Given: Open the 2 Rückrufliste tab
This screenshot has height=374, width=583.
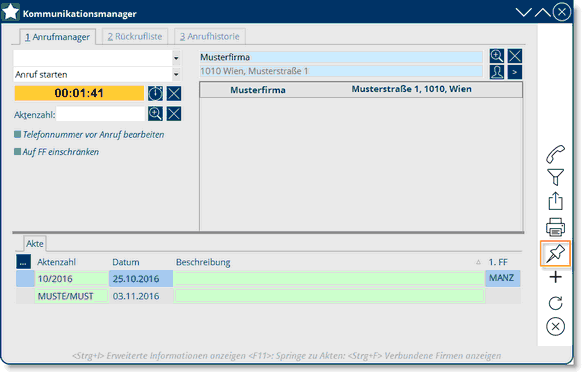Looking at the screenshot, I should pyautogui.click(x=135, y=36).
